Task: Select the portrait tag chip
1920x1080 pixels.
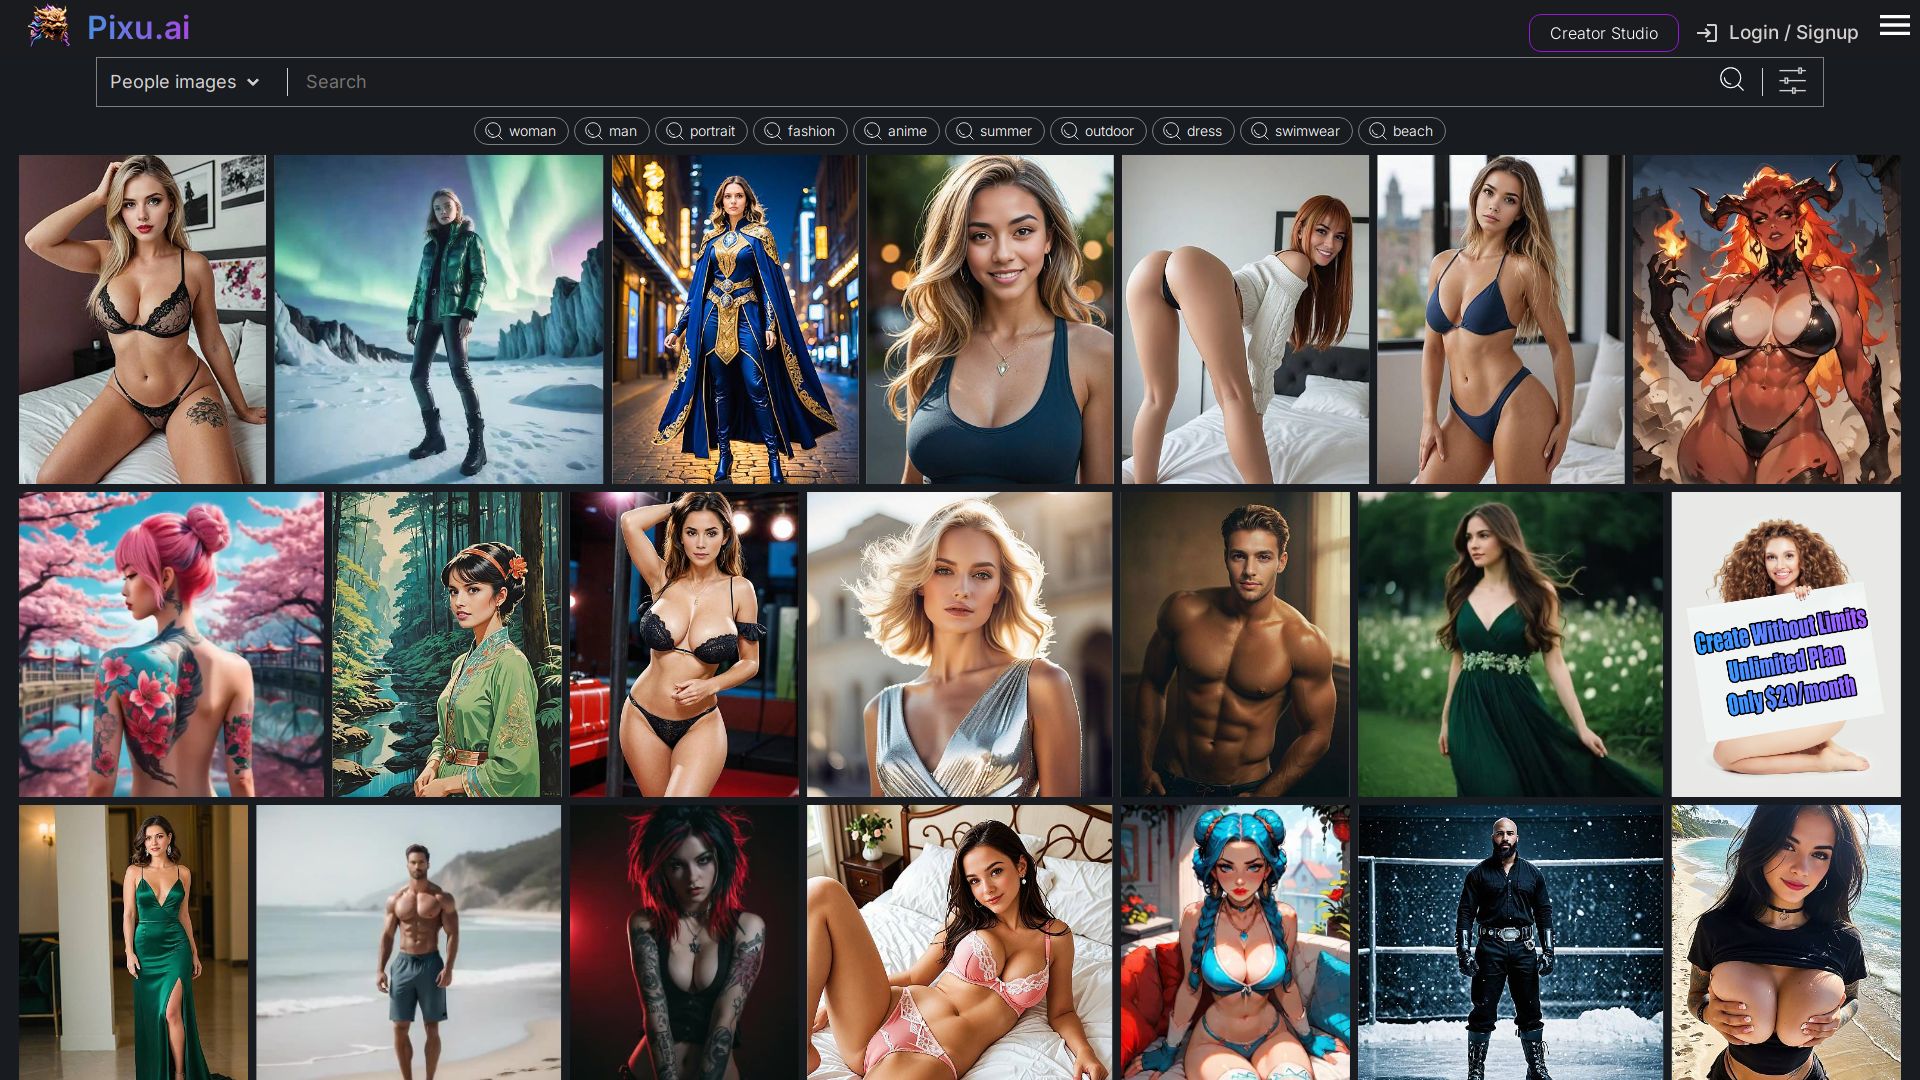Action: click(x=700, y=131)
